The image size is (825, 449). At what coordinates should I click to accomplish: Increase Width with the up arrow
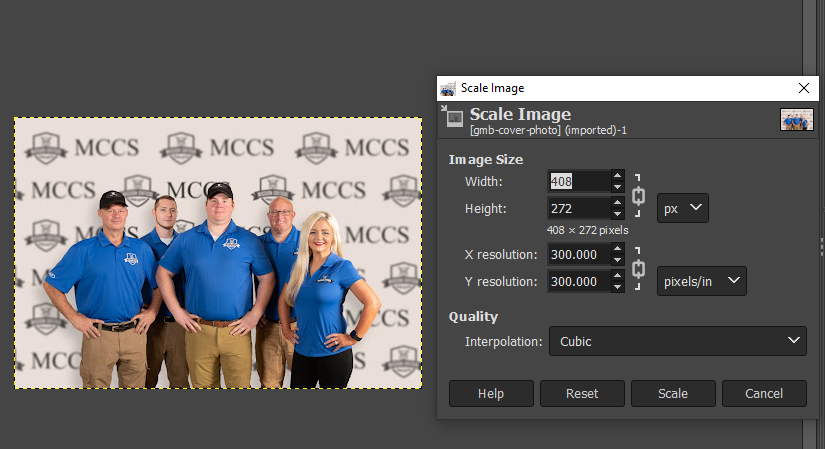[x=618, y=176]
